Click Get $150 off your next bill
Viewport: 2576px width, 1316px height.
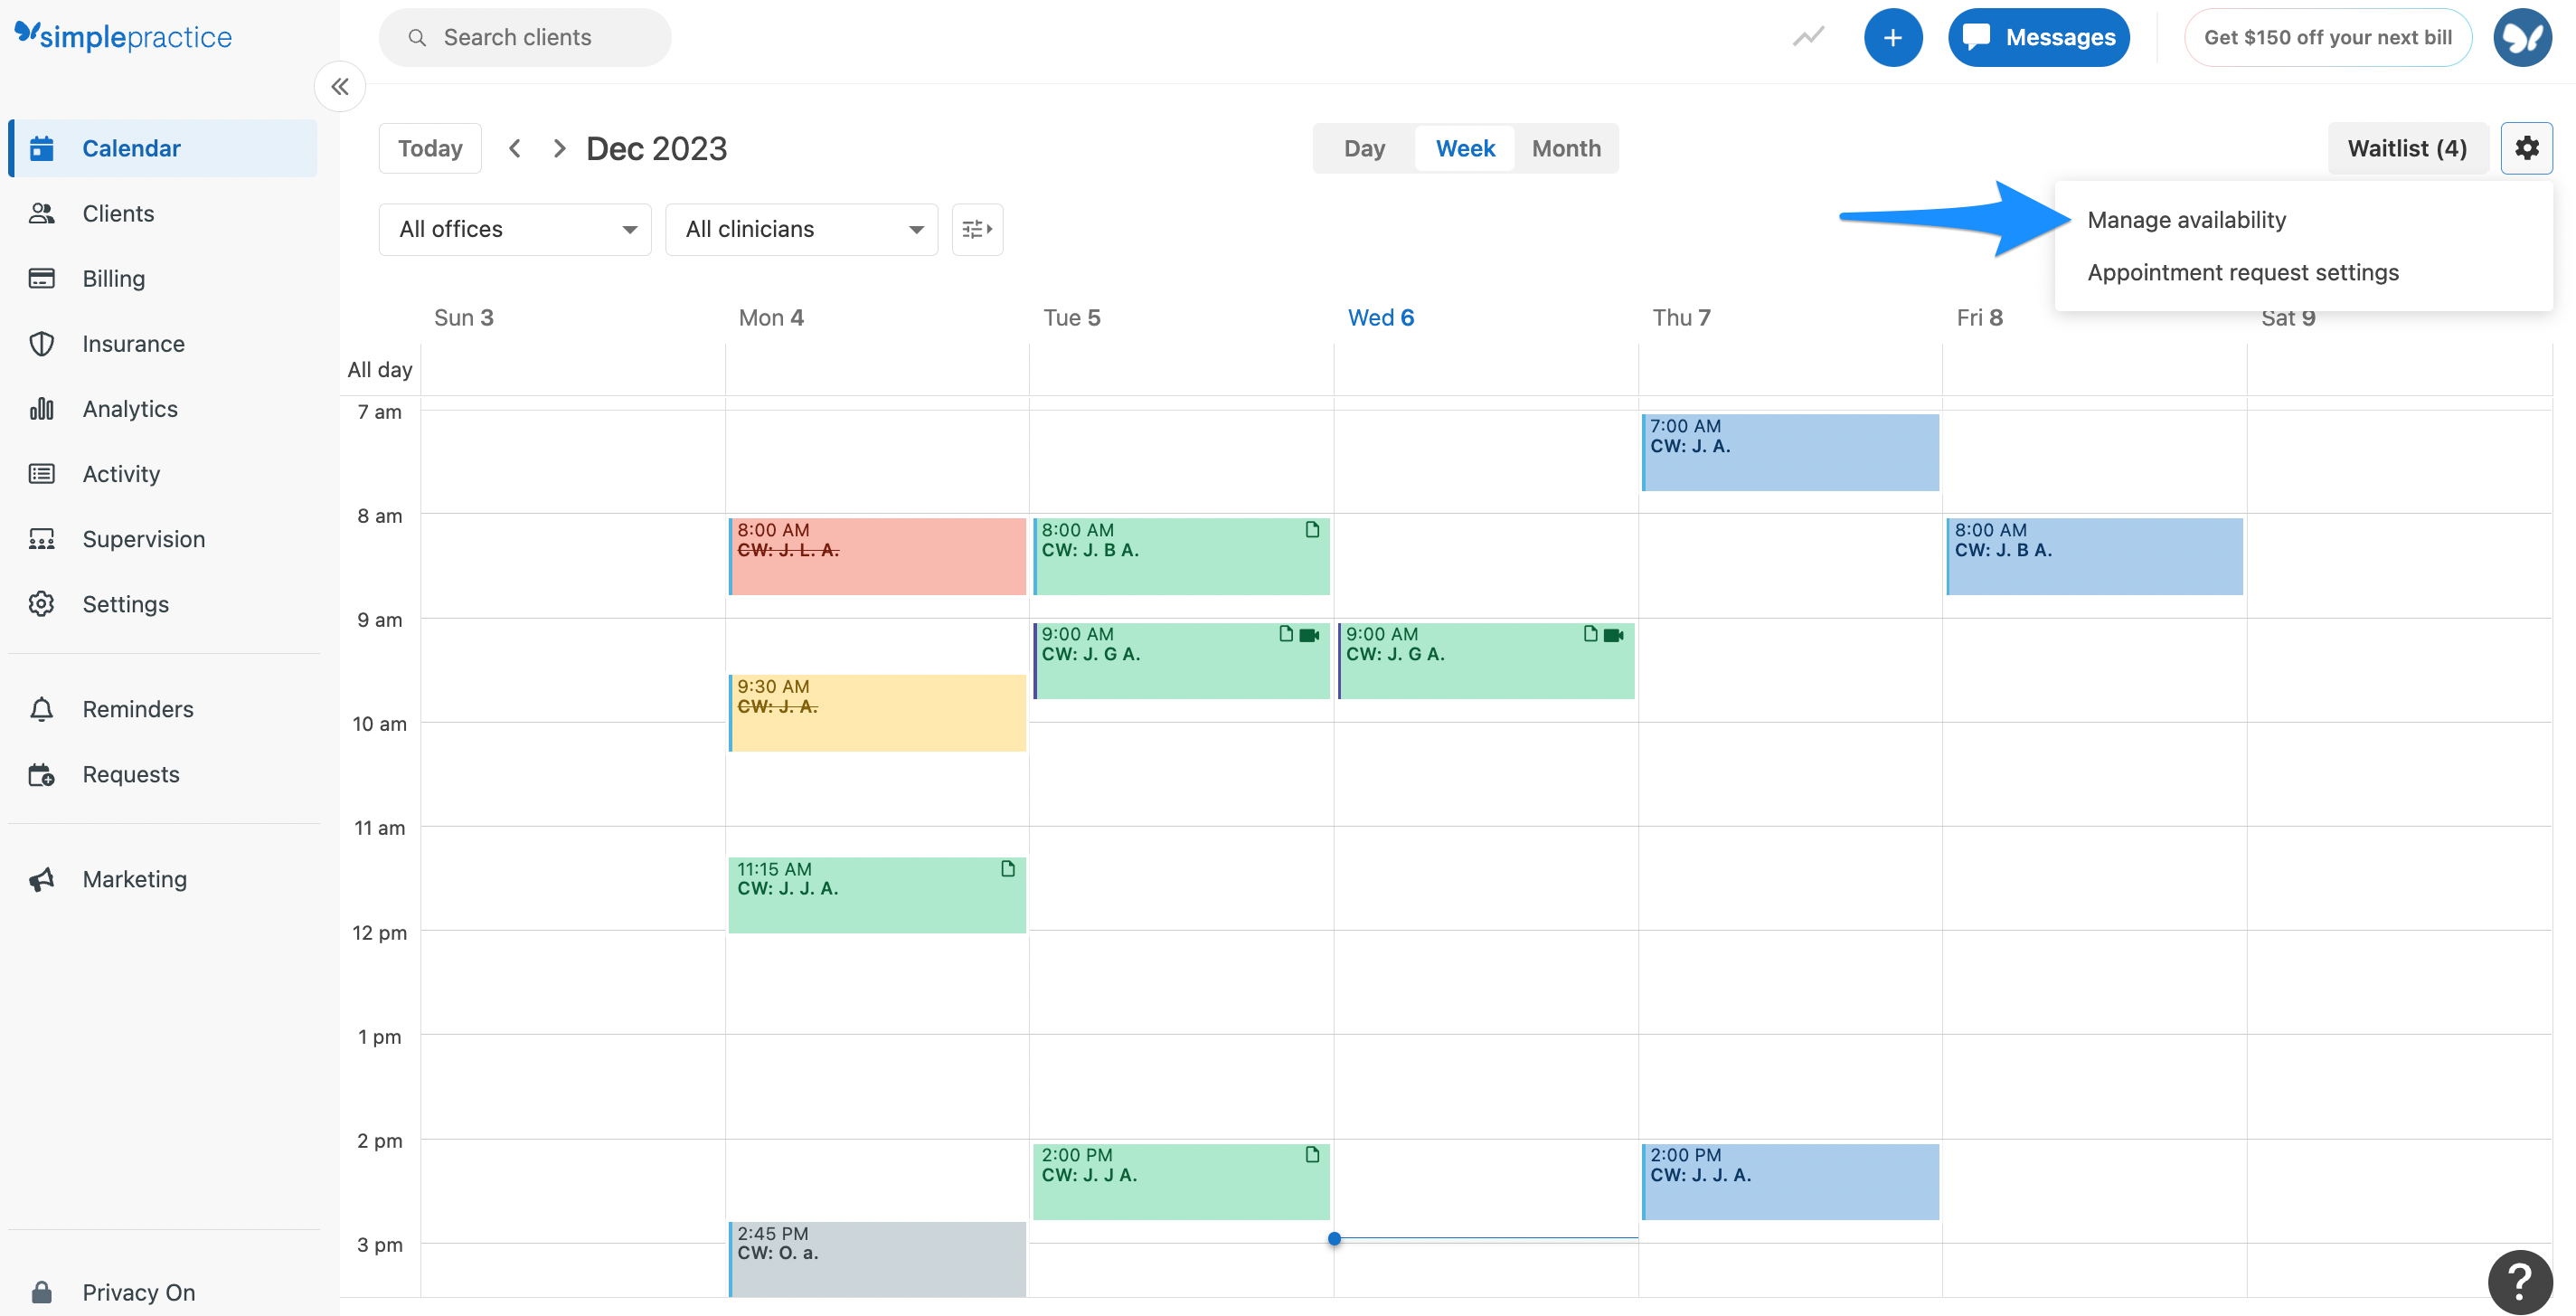click(2330, 37)
